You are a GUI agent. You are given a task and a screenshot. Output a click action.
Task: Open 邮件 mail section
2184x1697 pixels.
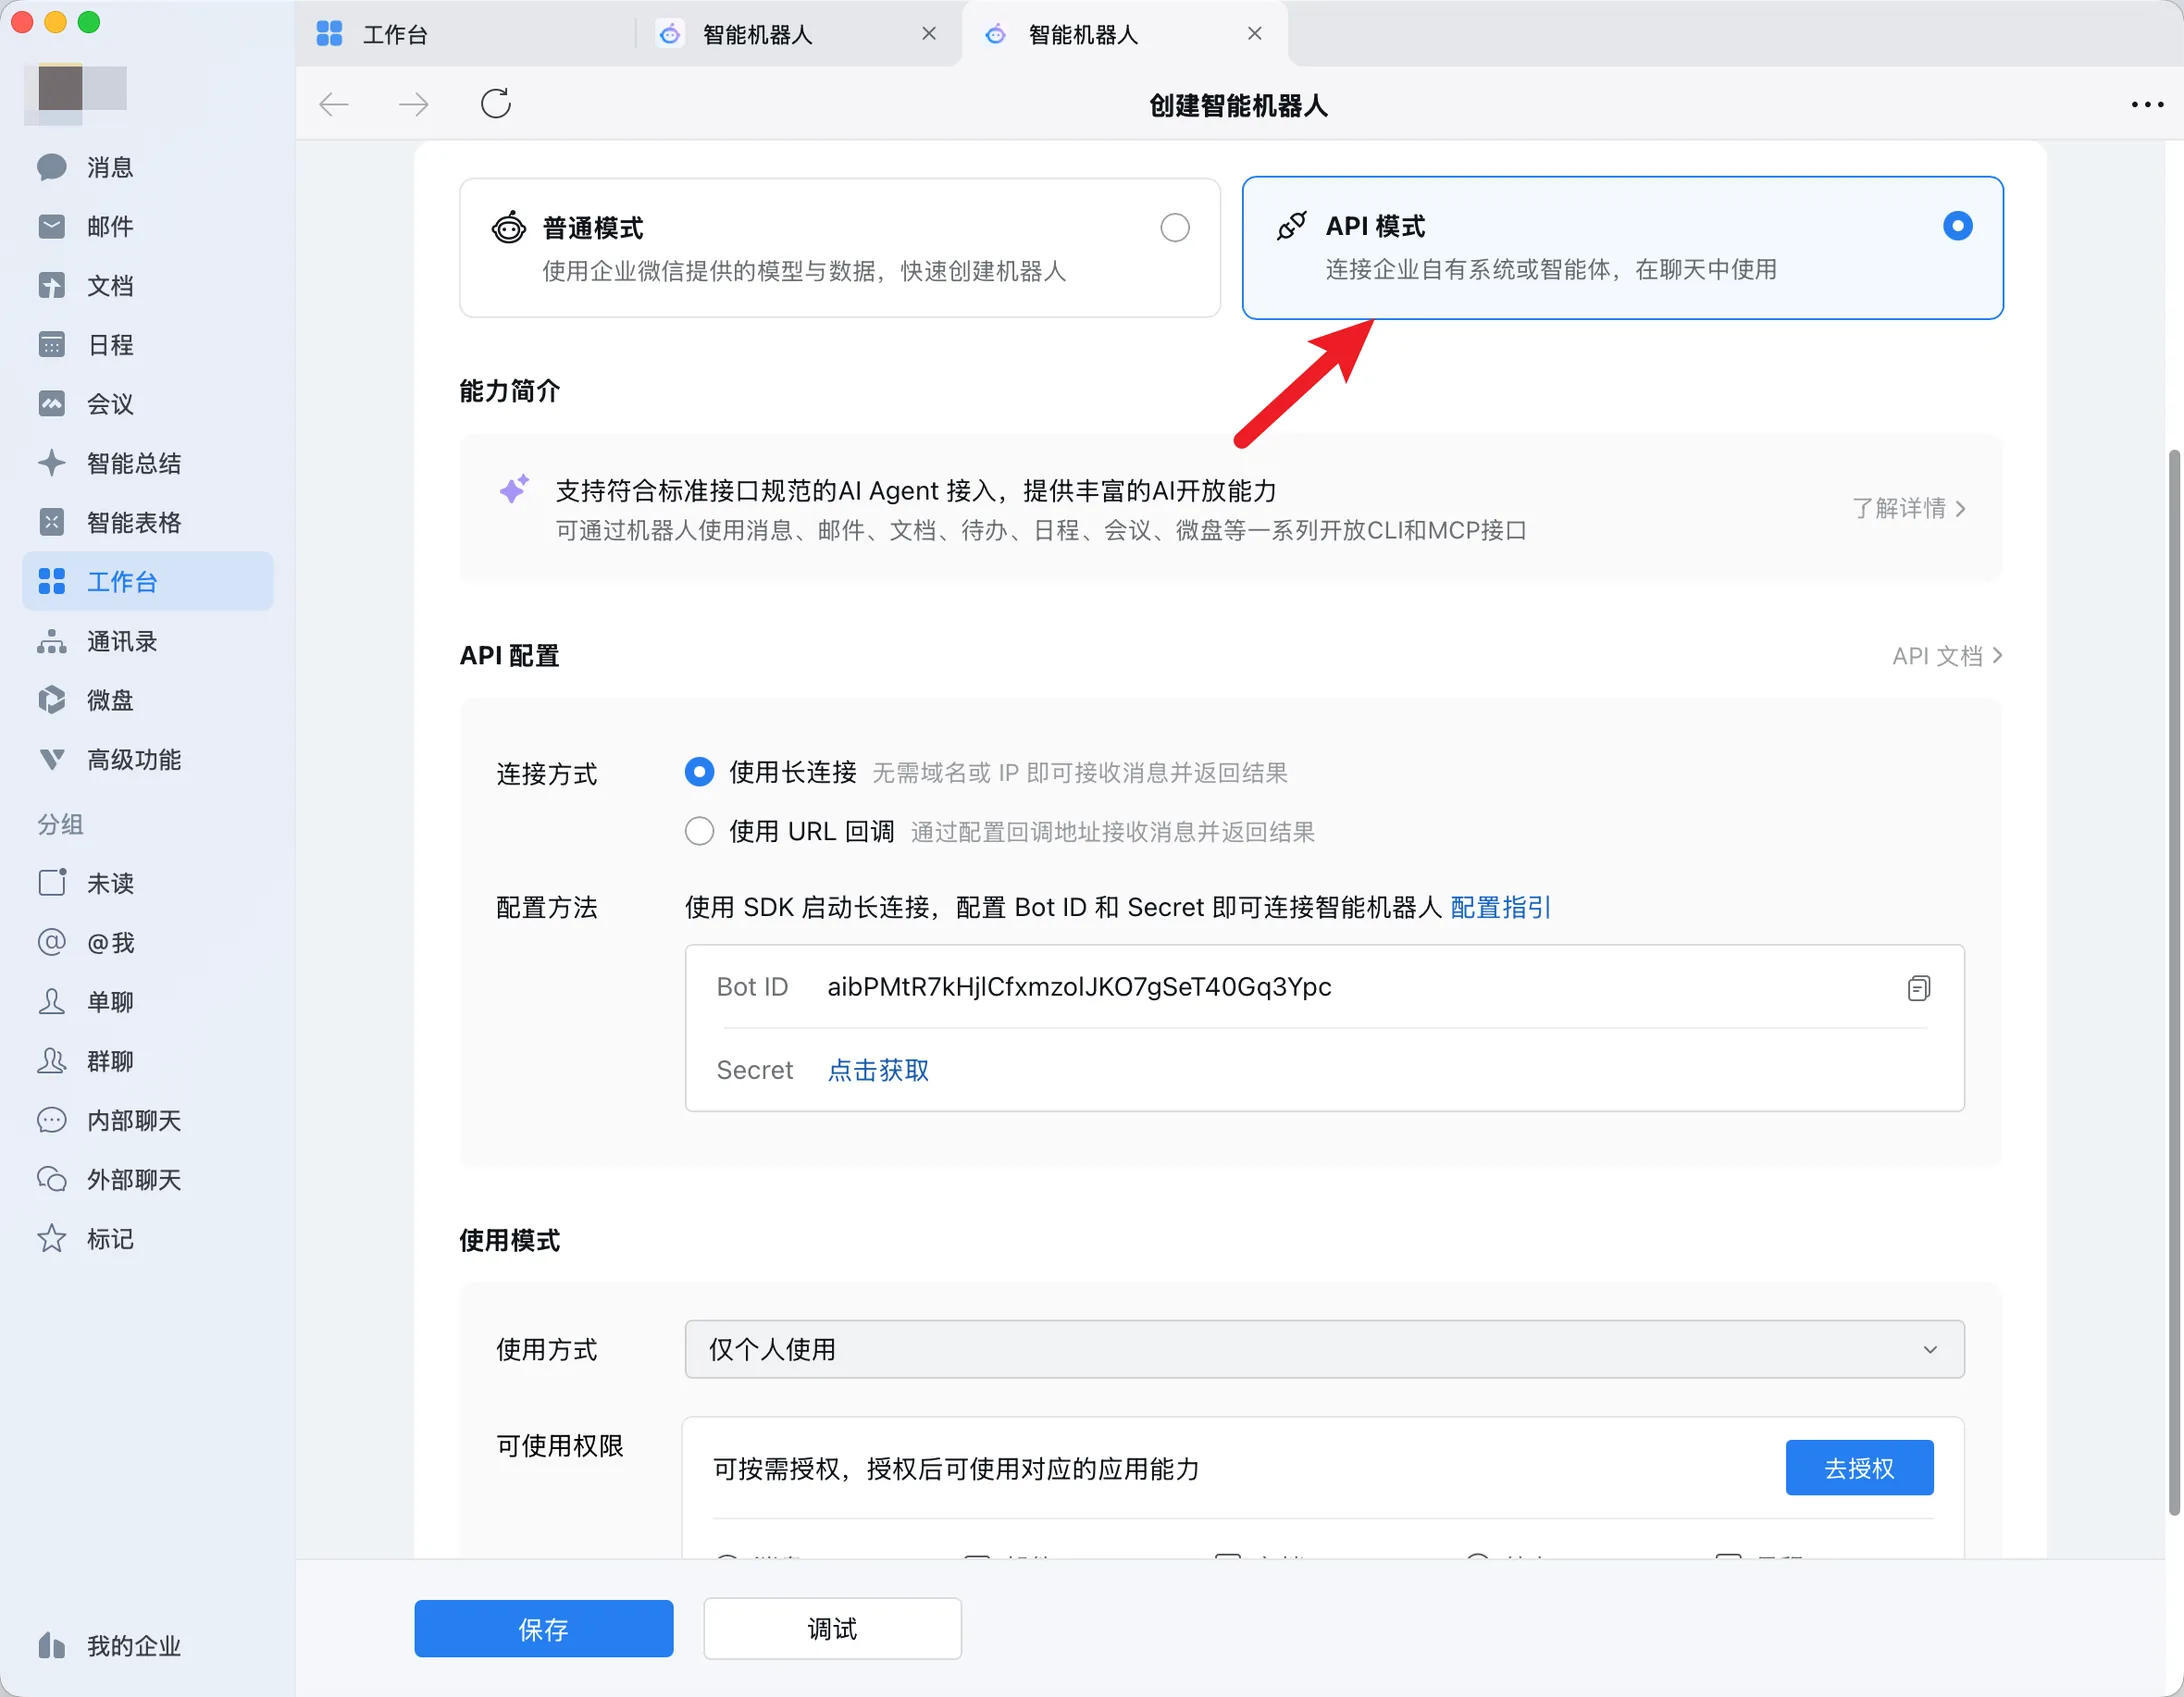pyautogui.click(x=147, y=226)
